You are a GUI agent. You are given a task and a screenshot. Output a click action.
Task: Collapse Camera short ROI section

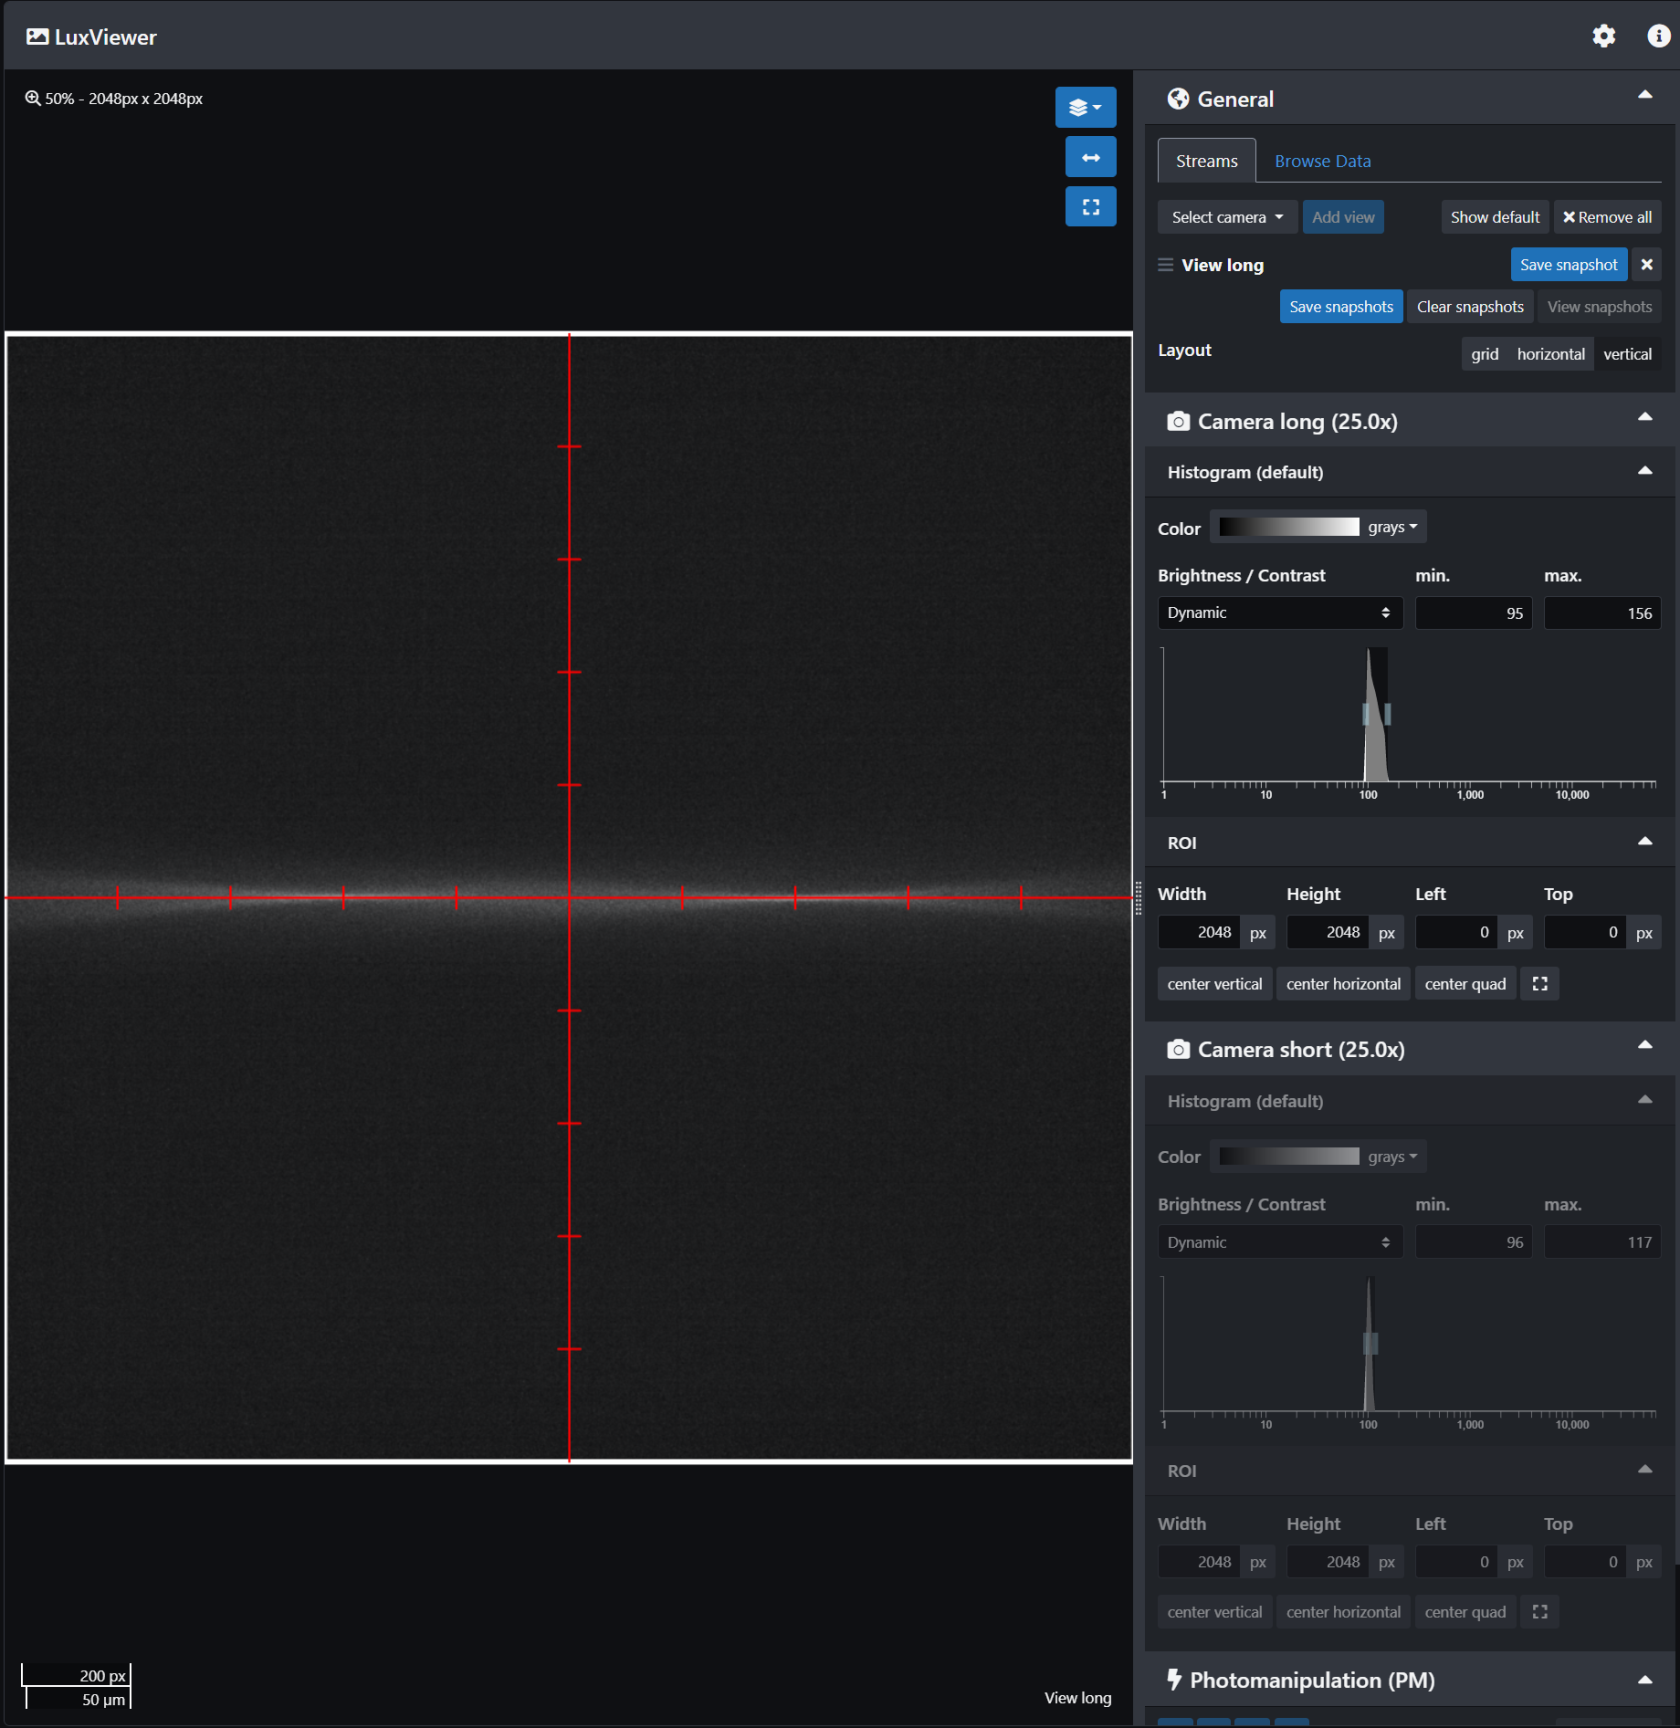(x=1644, y=1470)
